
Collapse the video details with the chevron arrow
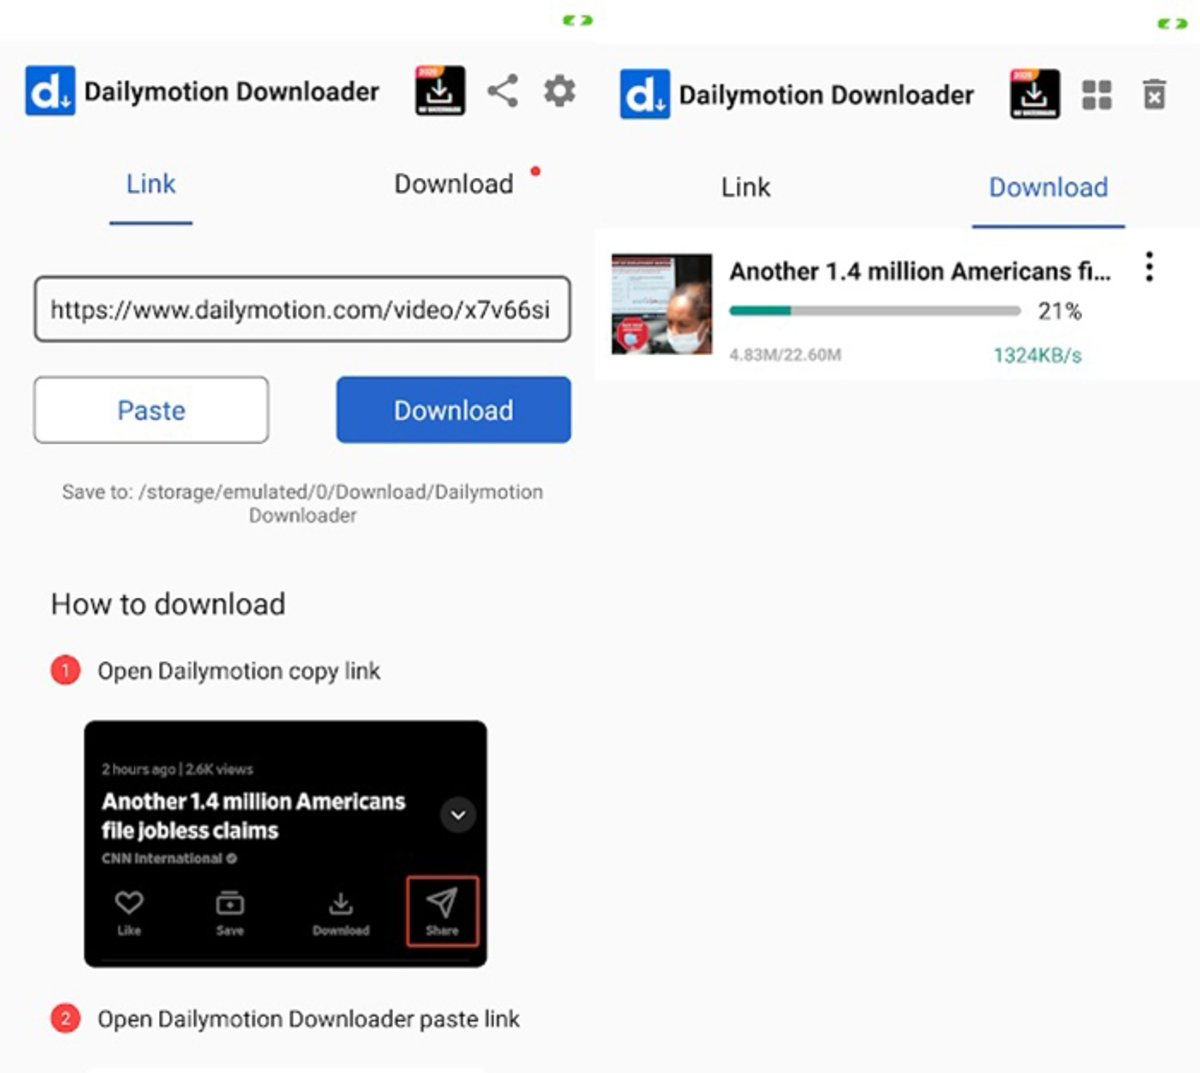point(458,815)
